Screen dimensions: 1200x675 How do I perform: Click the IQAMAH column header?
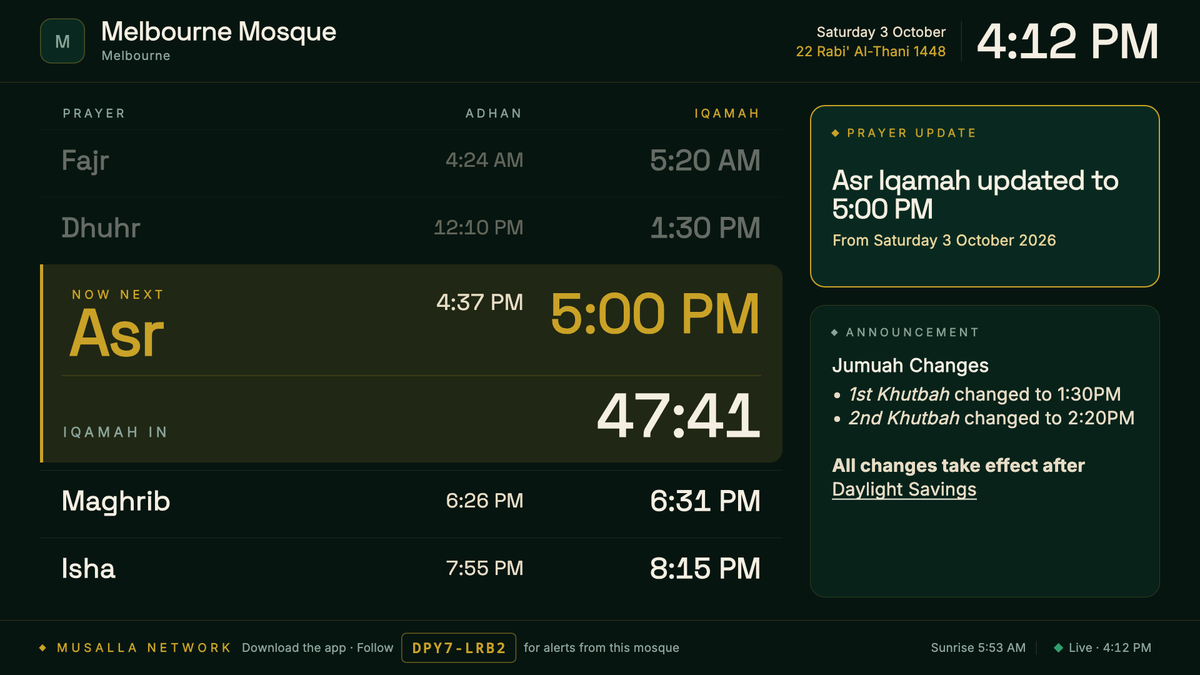coord(727,114)
